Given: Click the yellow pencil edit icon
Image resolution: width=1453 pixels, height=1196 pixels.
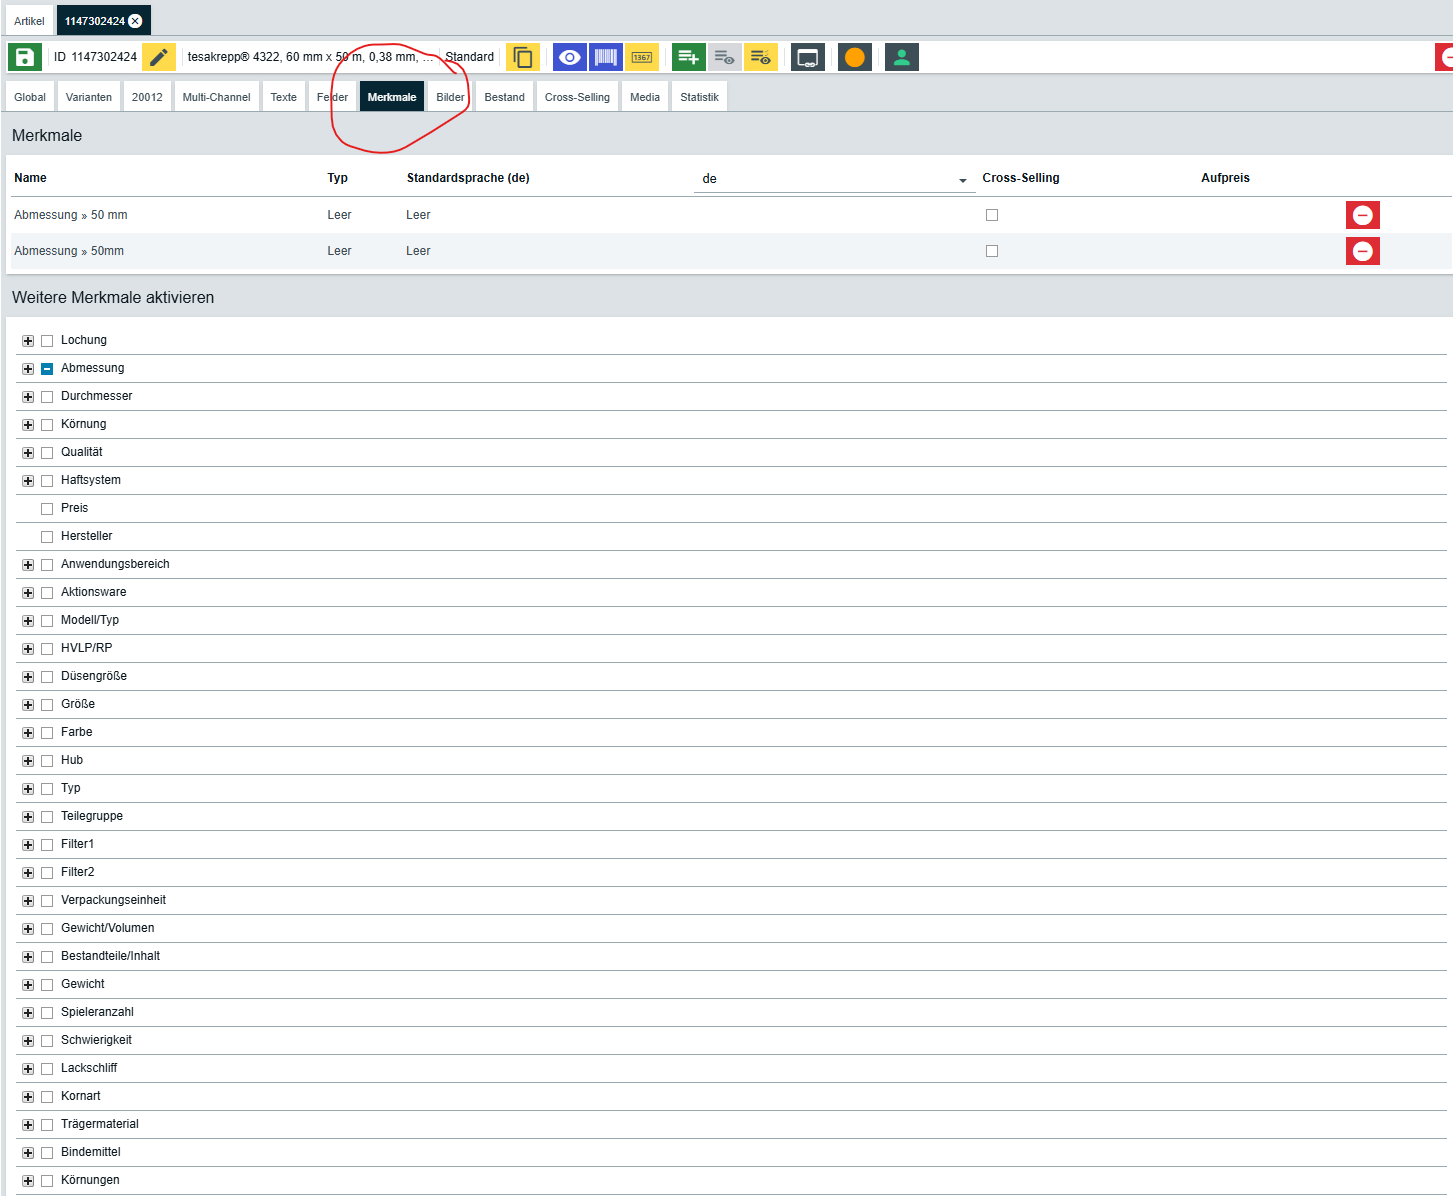Looking at the screenshot, I should pos(158,57).
